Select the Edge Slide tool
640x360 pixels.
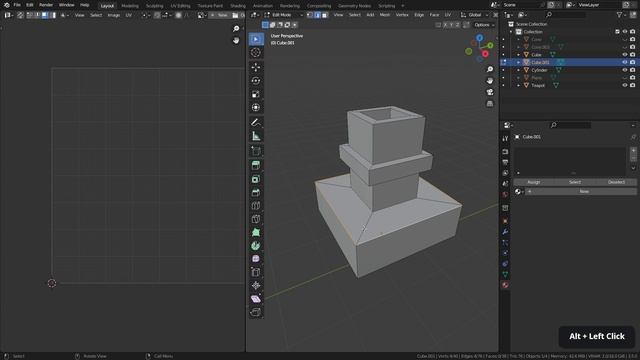[x=256, y=272]
